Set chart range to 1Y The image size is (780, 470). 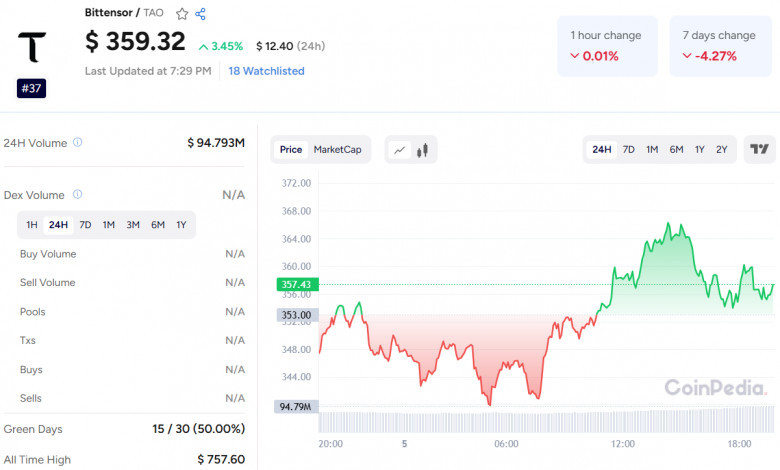point(699,149)
